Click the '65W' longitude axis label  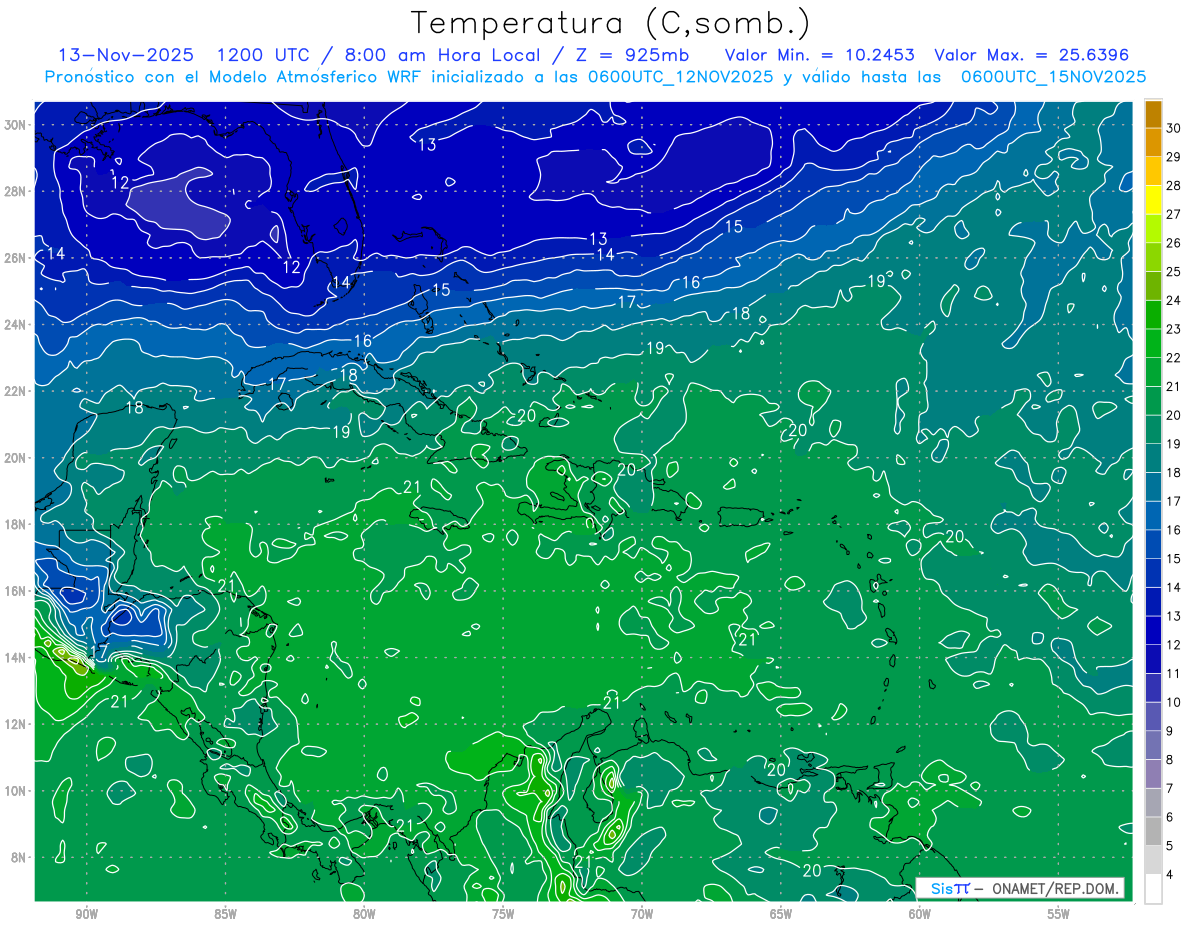(781, 914)
